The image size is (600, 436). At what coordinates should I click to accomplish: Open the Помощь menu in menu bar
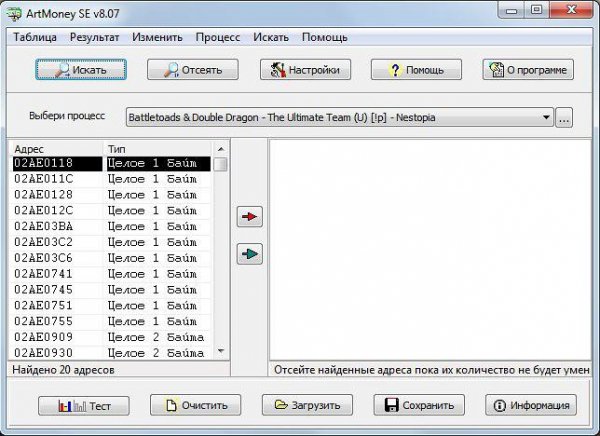[324, 37]
